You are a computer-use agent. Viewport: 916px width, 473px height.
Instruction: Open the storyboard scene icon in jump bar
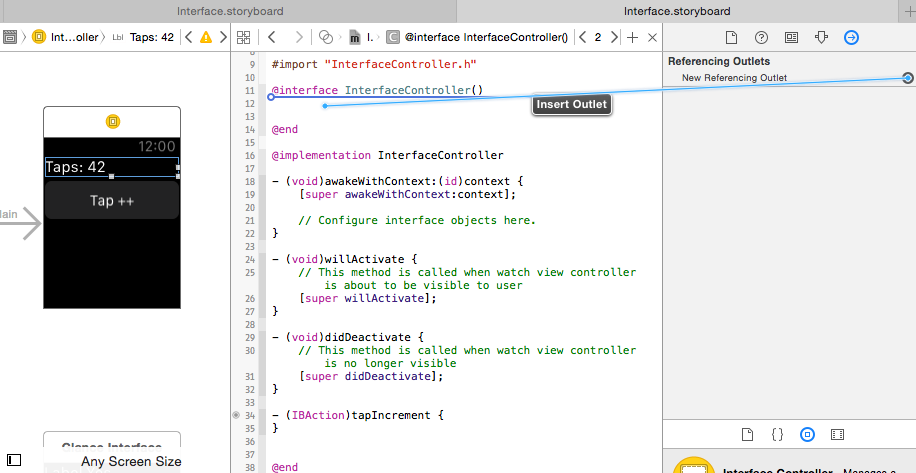(10, 37)
